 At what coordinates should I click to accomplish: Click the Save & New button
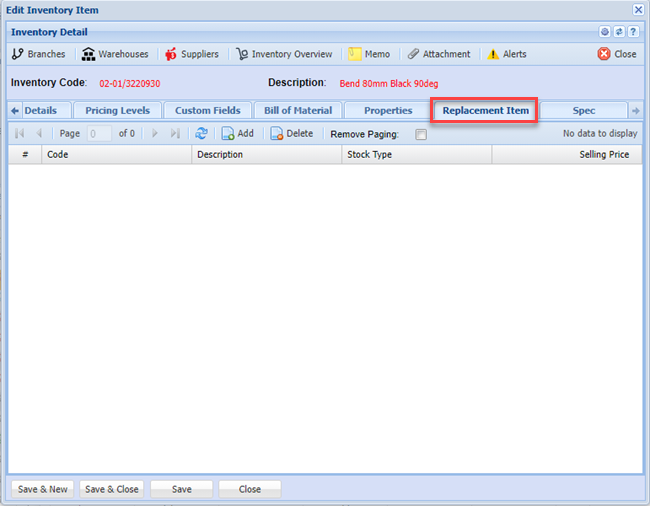[x=43, y=489]
